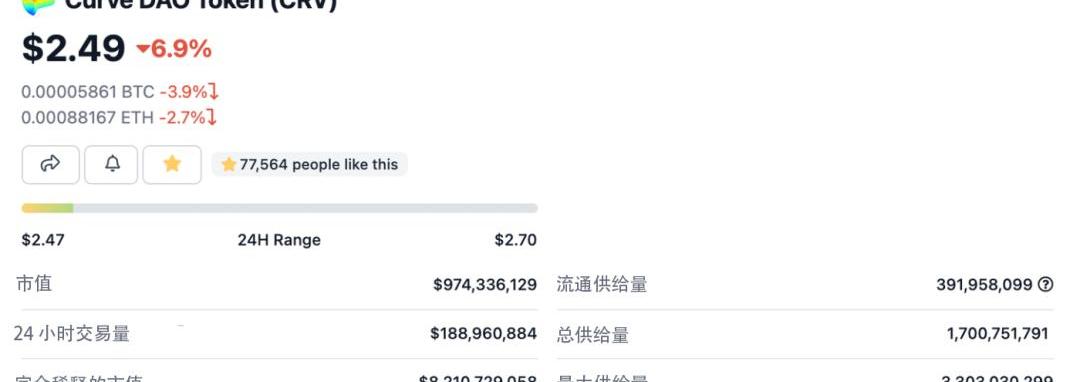The image size is (1080, 382).
Task: Click the BTC price change arrow
Action: tap(214, 92)
